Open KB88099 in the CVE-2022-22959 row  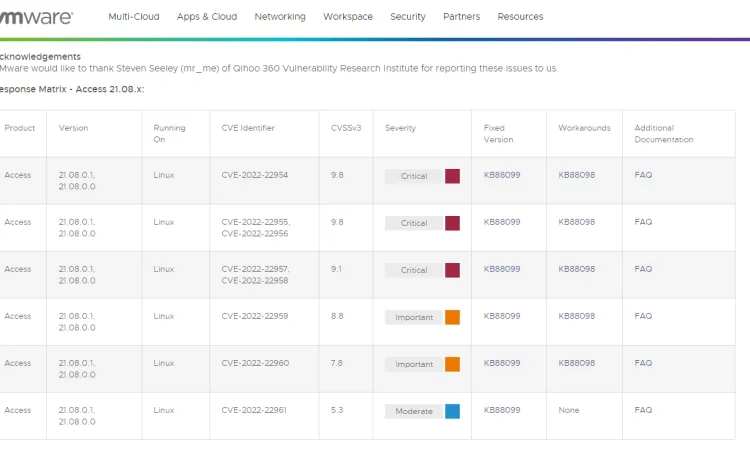(502, 316)
